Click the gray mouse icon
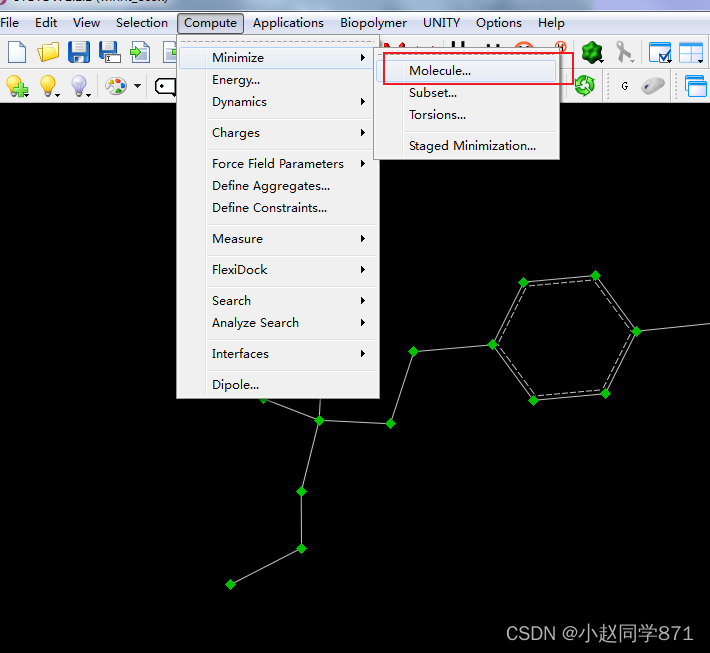The image size is (710, 653). point(653,86)
